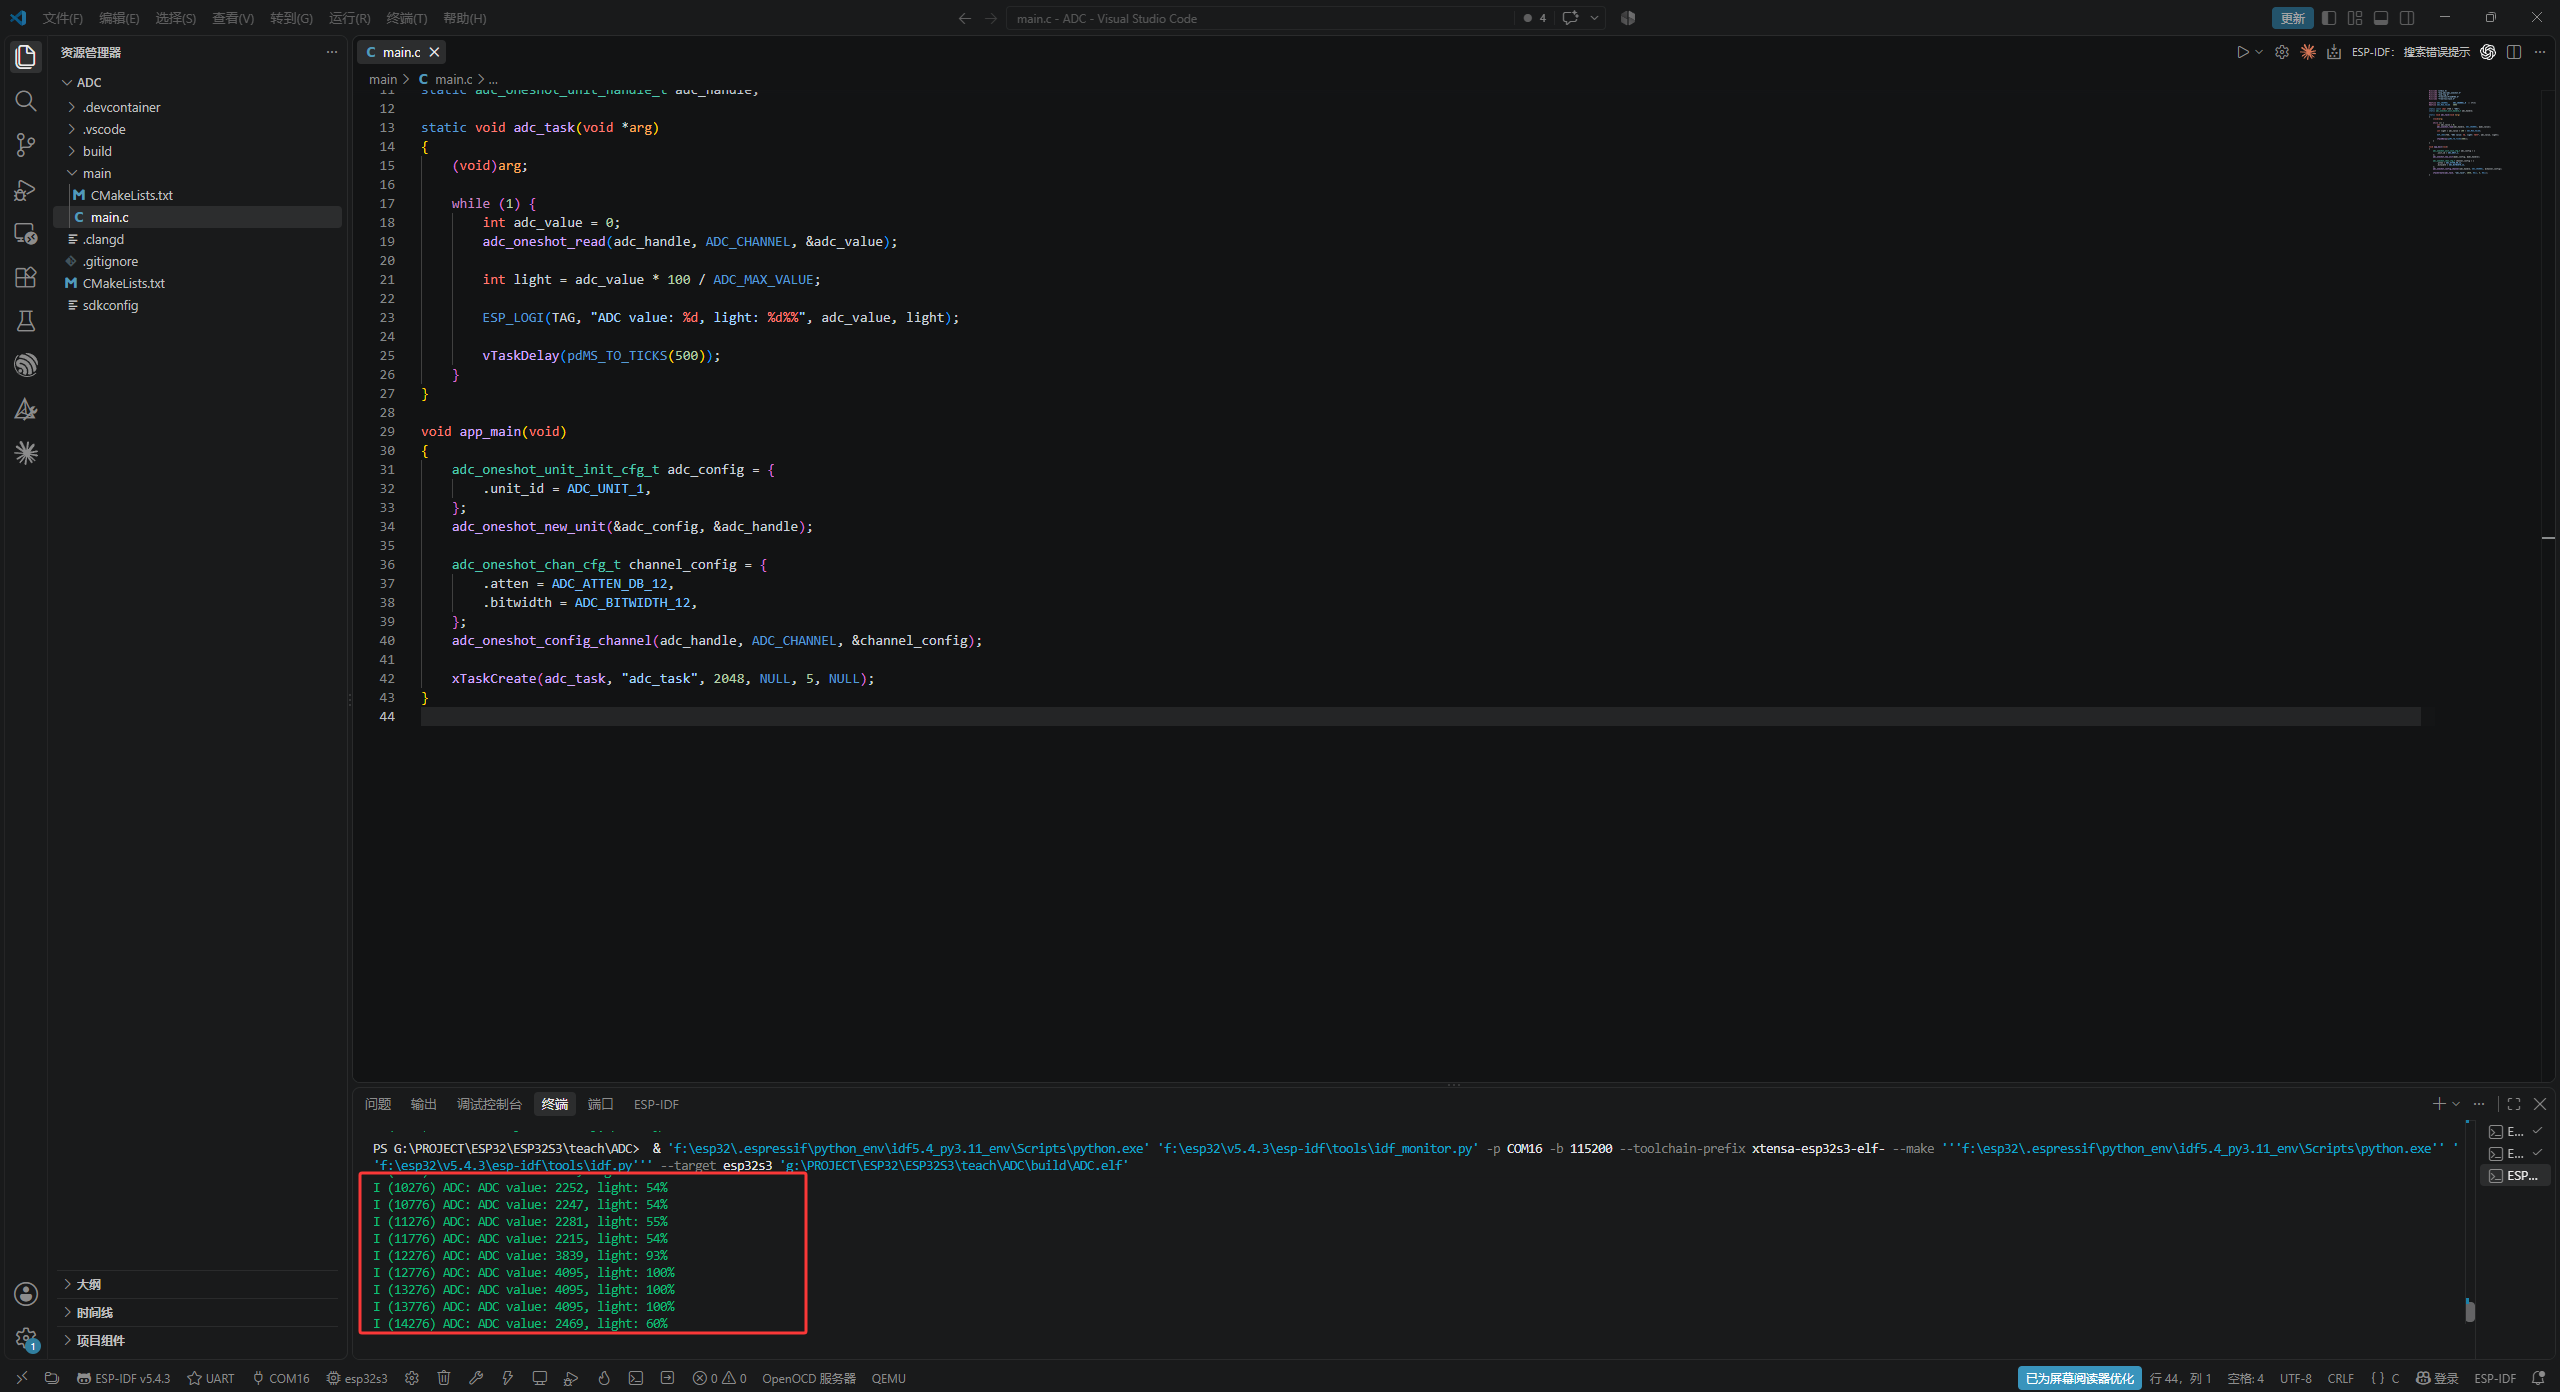The height and width of the screenshot is (1392, 2560).
Task: Toggle the secondary side bar layout button
Action: pyautogui.click(x=2407, y=18)
